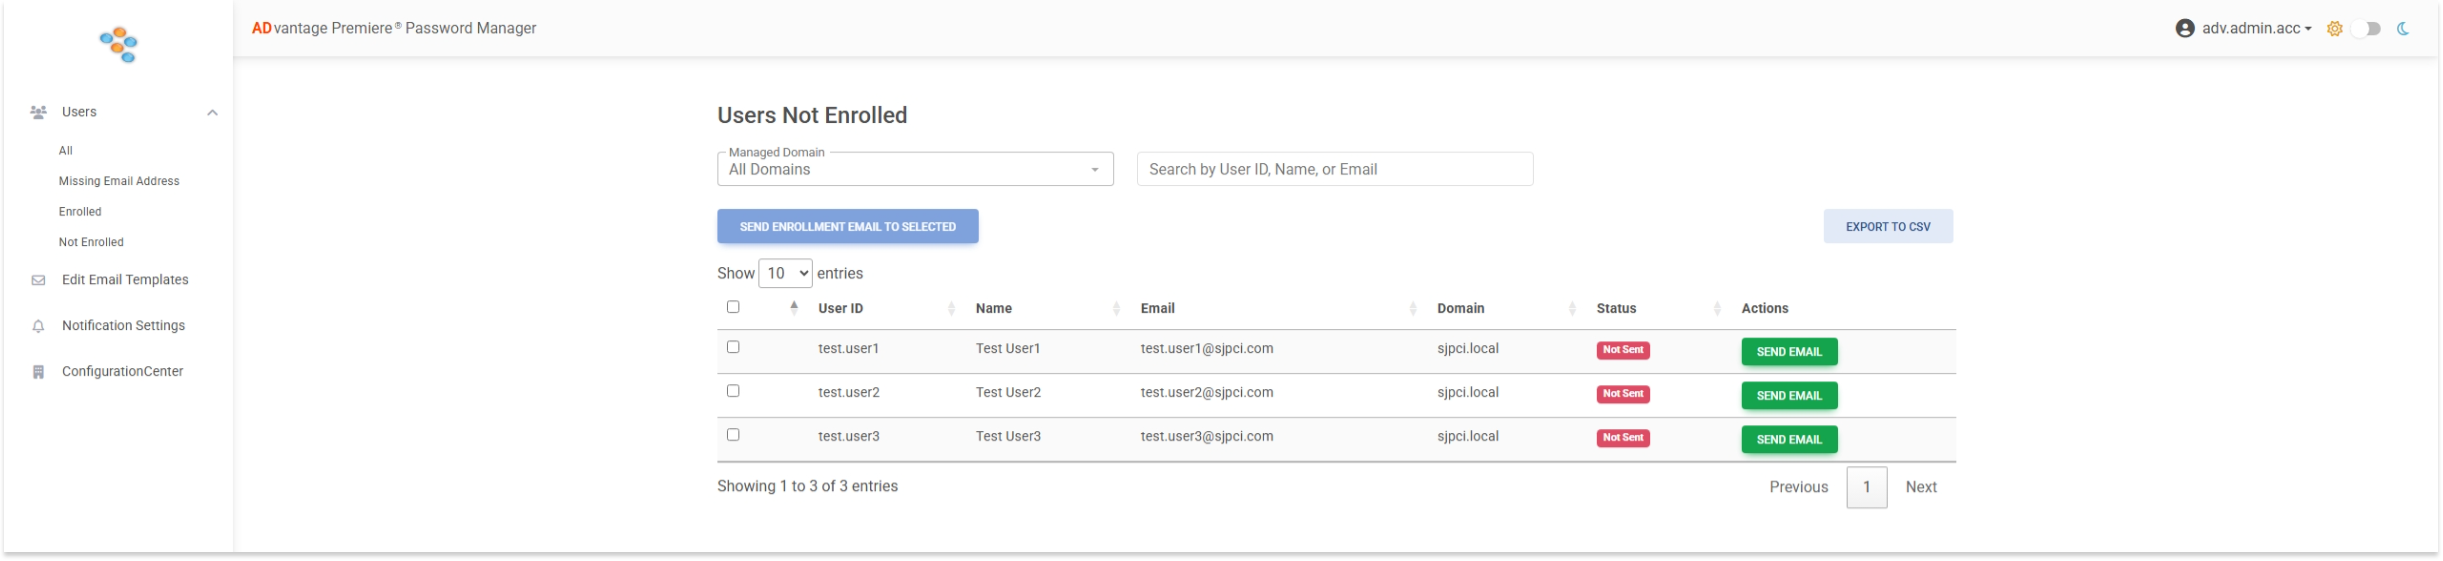The image size is (2443, 561).
Task: Click the sun light-mode icon
Action: (2334, 29)
